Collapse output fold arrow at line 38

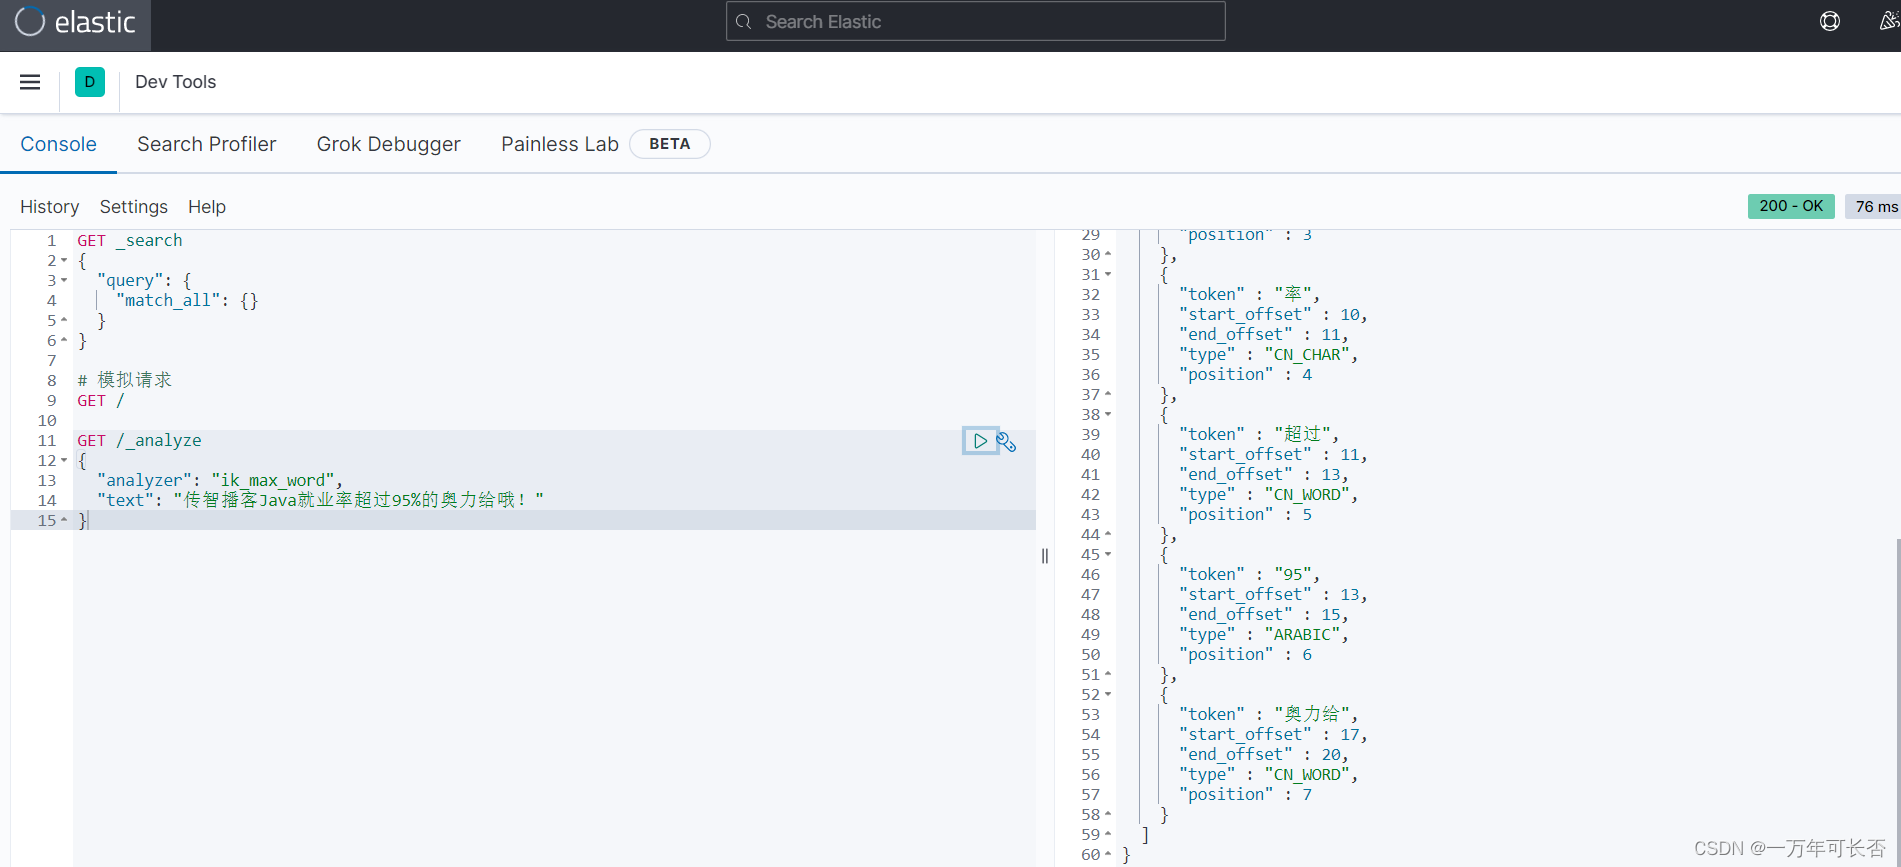pyautogui.click(x=1108, y=415)
